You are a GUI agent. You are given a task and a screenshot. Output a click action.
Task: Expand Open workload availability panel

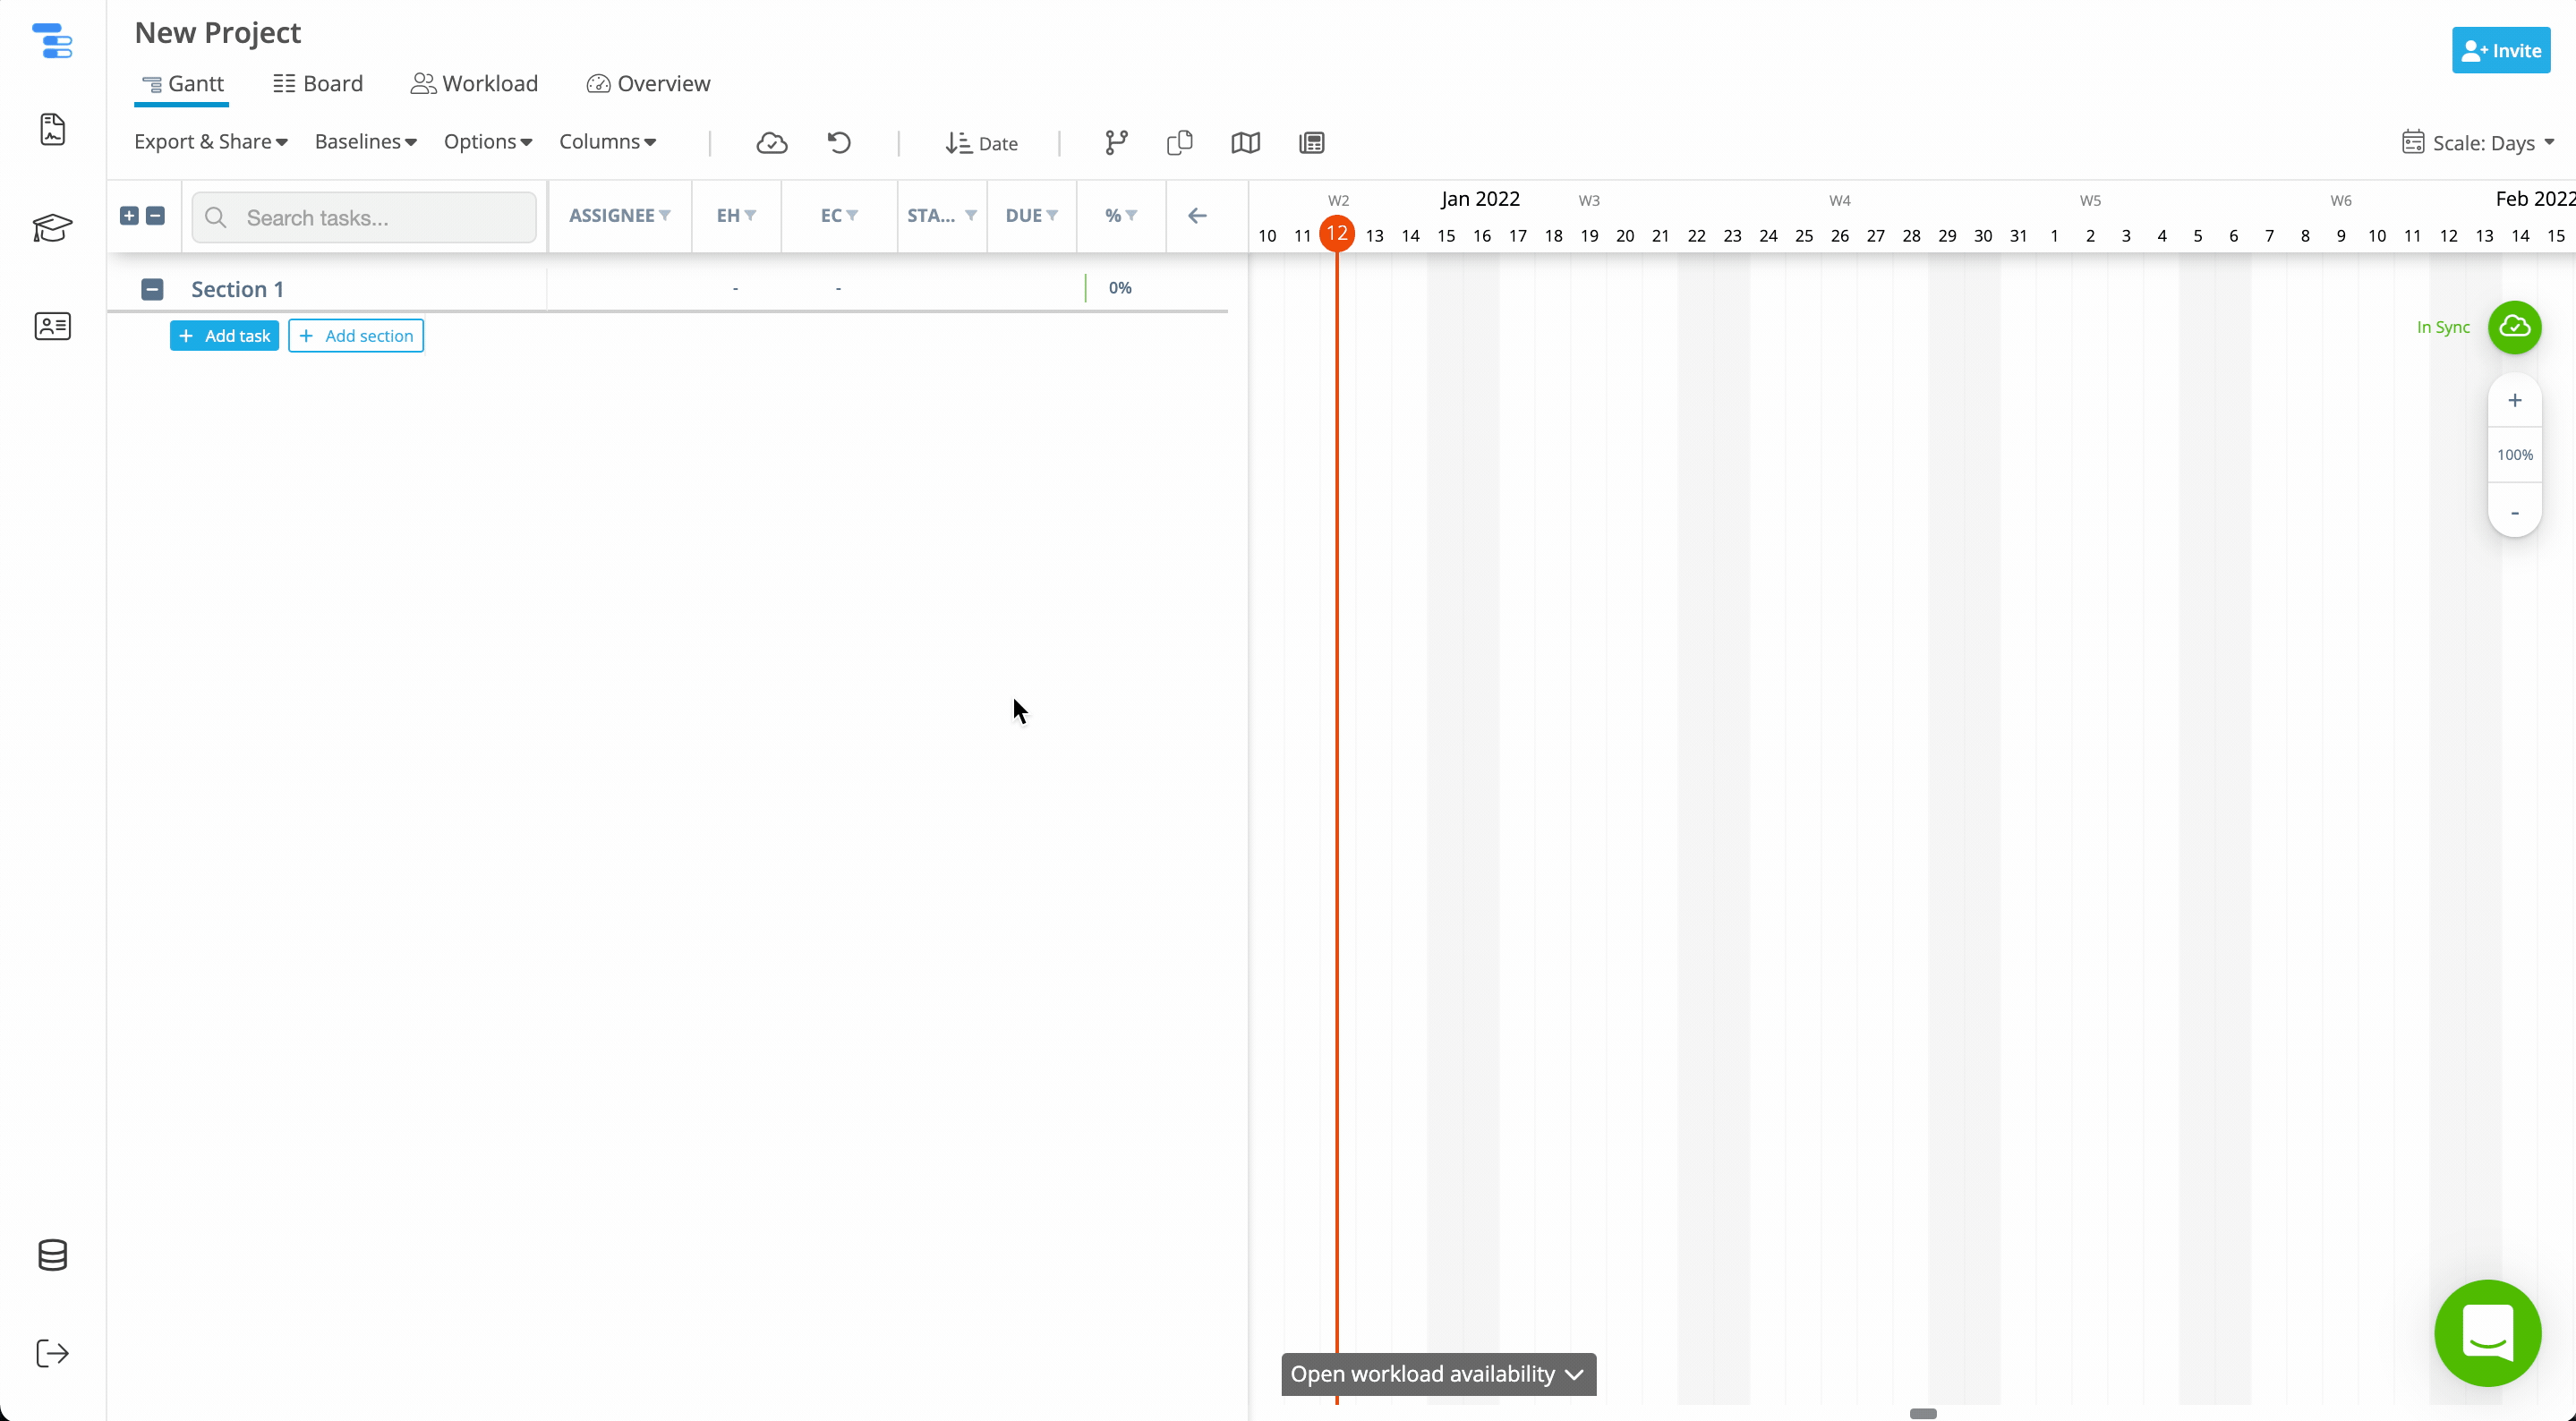click(1437, 1374)
